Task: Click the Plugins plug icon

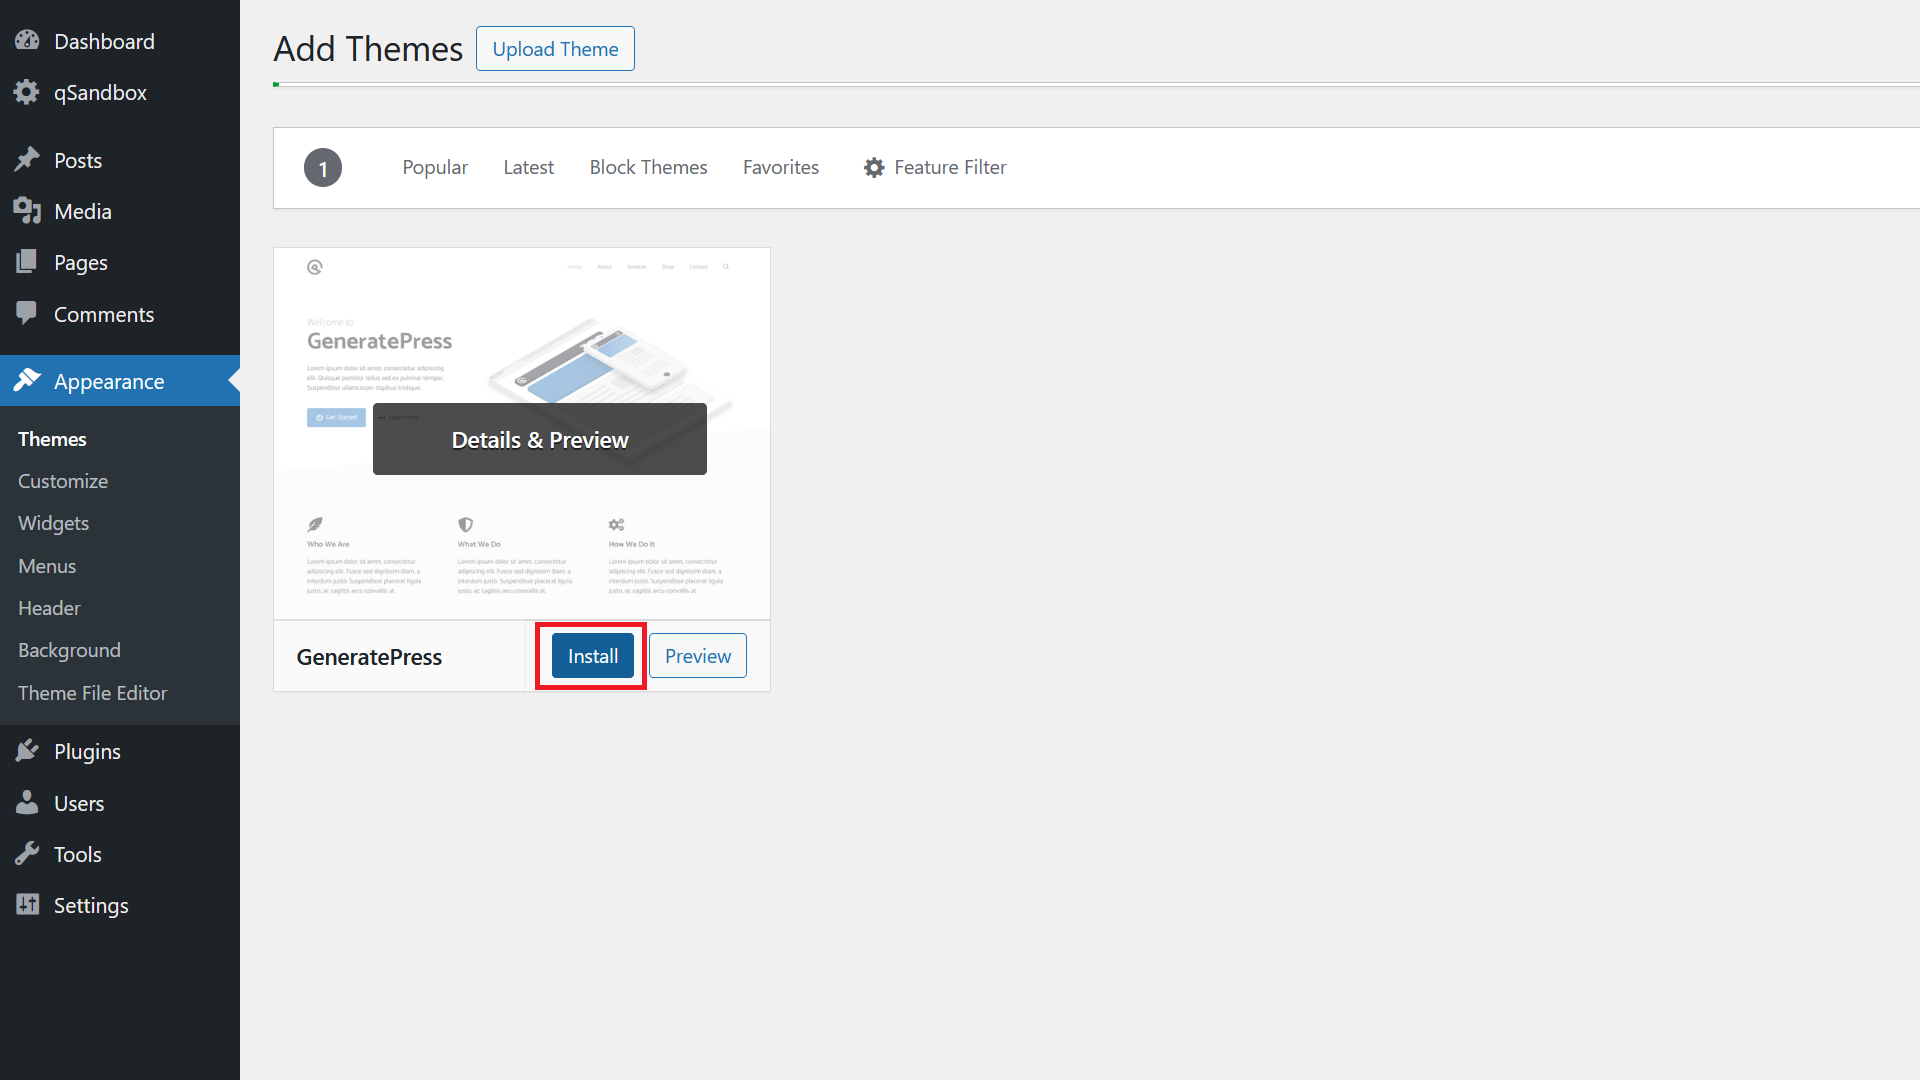Action: pyautogui.click(x=27, y=751)
